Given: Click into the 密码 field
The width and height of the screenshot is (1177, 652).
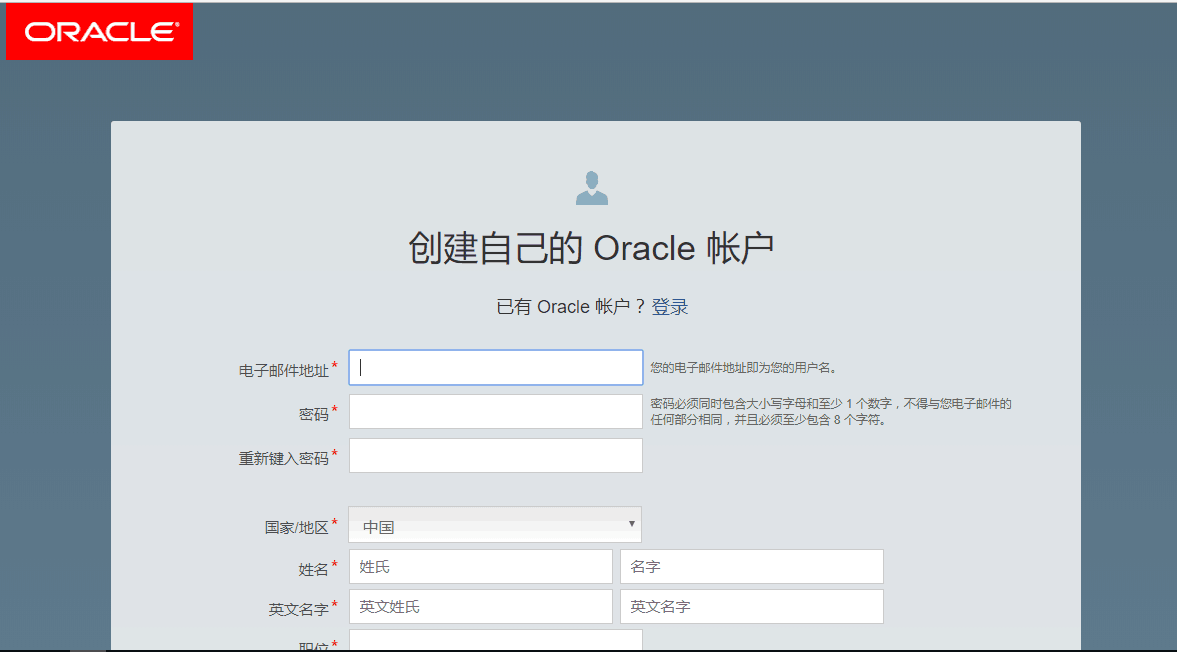Looking at the screenshot, I should pos(495,412).
